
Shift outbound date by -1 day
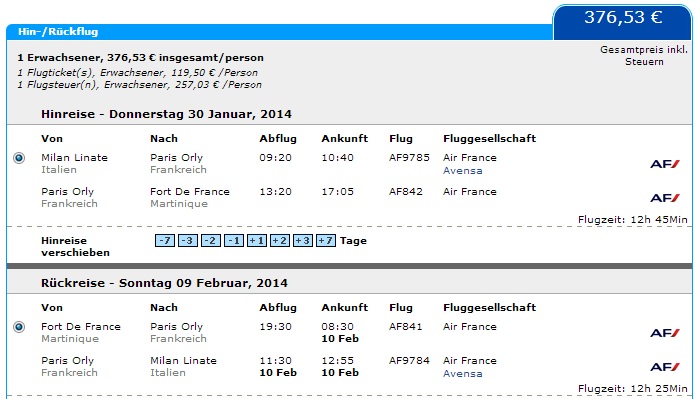234,241
